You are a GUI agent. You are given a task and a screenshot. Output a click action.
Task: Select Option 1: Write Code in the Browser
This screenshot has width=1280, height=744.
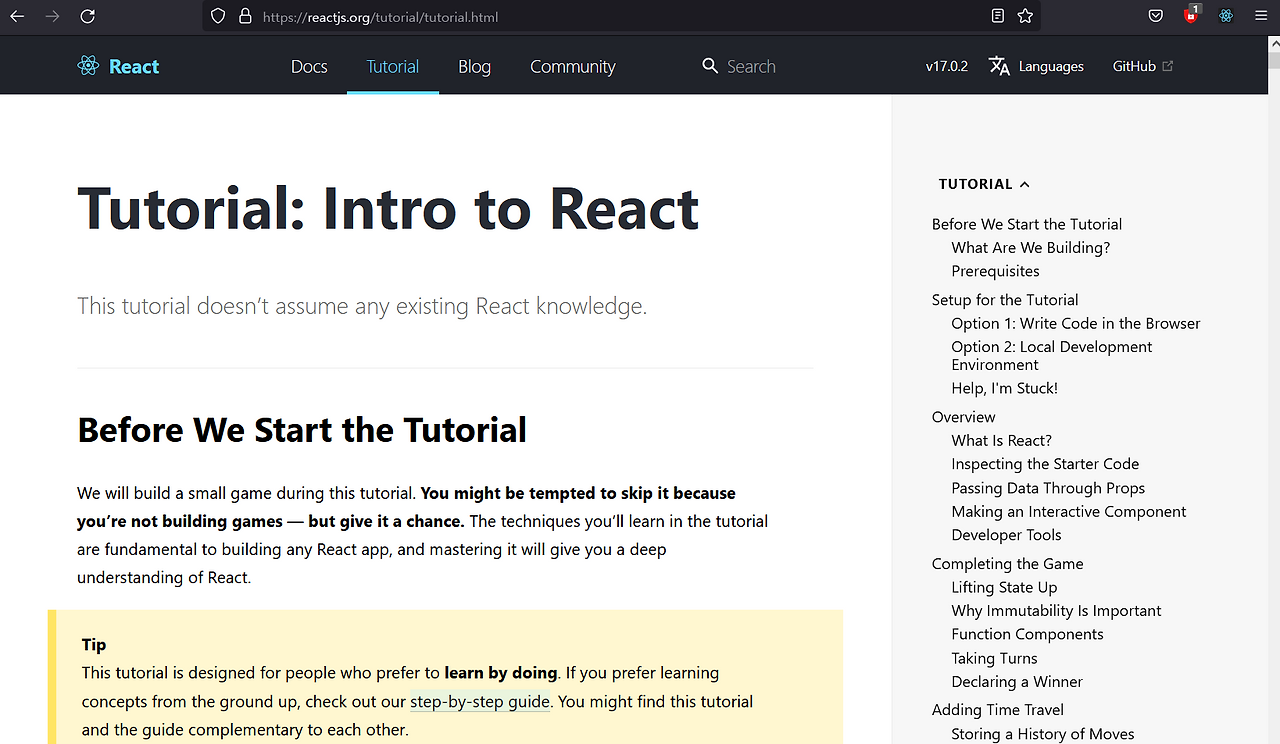point(1076,324)
